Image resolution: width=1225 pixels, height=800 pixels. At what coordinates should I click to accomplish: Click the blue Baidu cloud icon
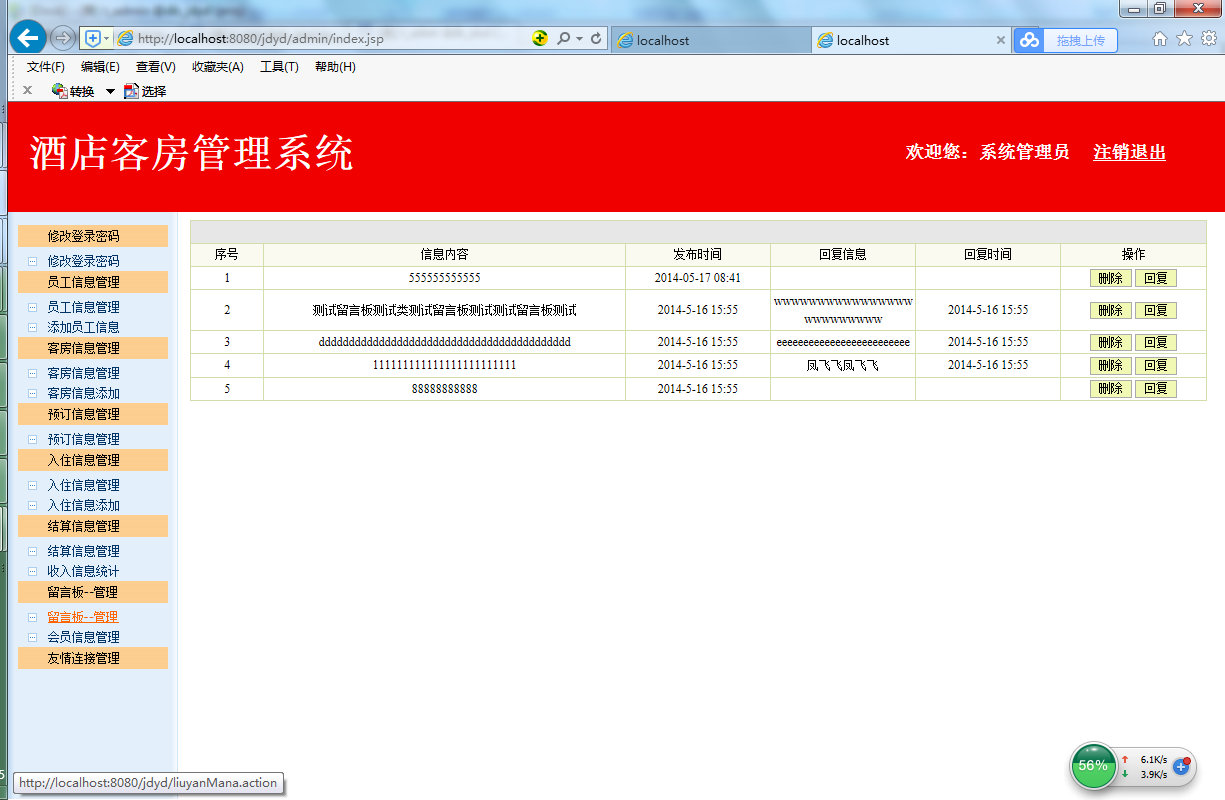pos(1029,40)
